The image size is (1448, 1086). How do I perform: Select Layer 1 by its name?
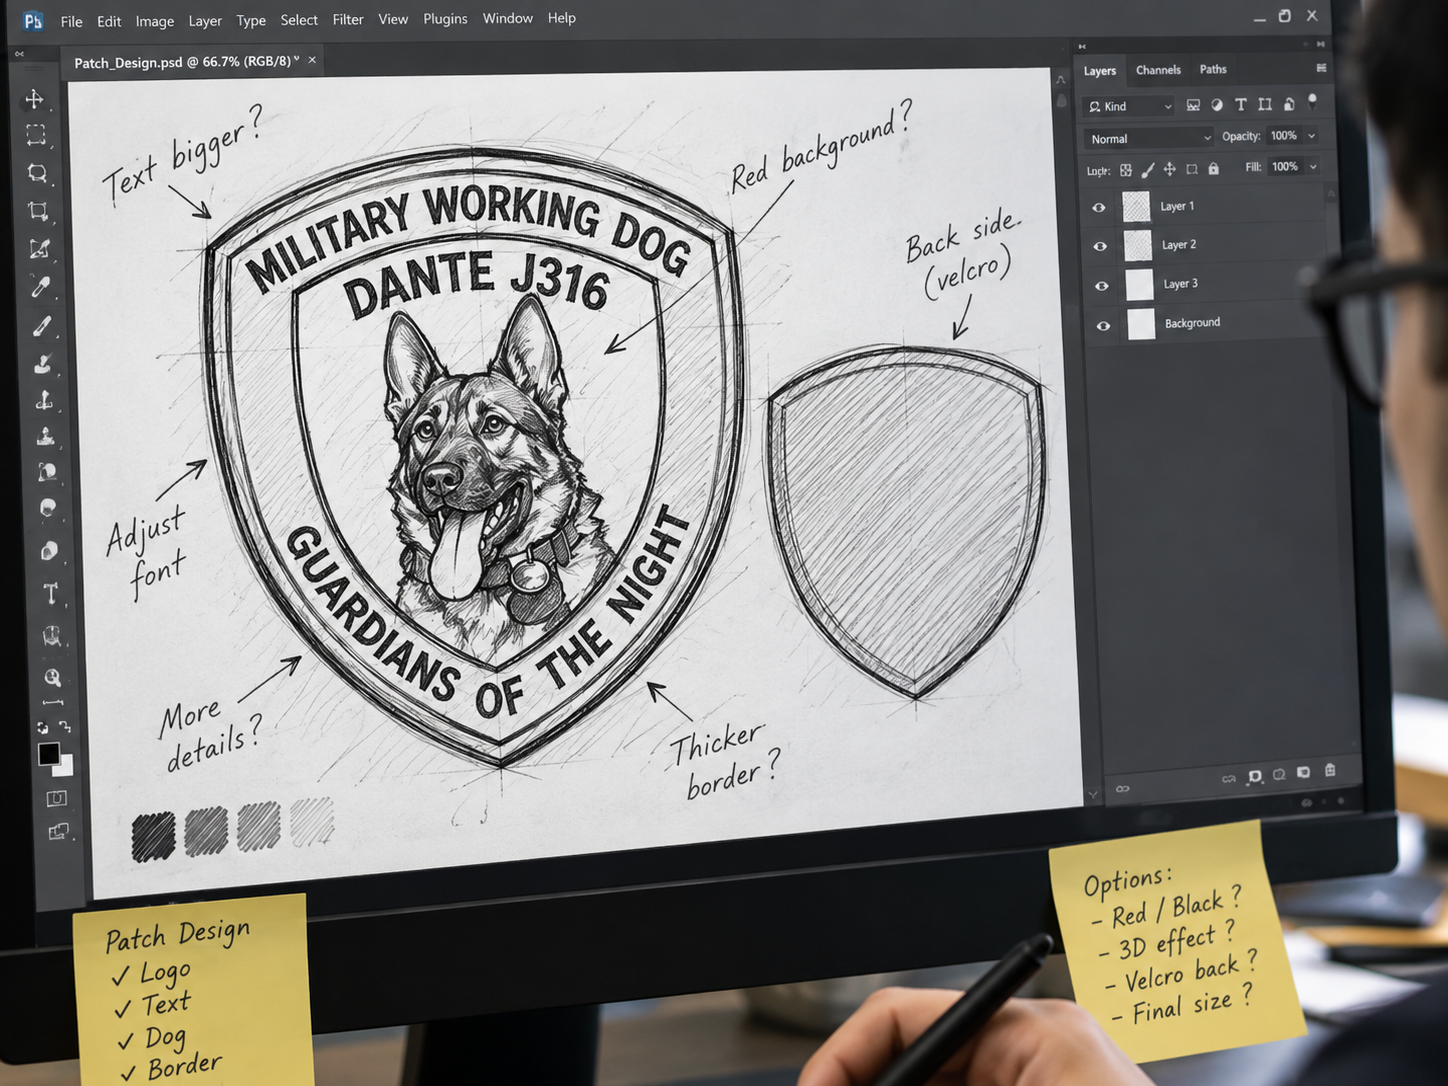pyautogui.click(x=1177, y=206)
